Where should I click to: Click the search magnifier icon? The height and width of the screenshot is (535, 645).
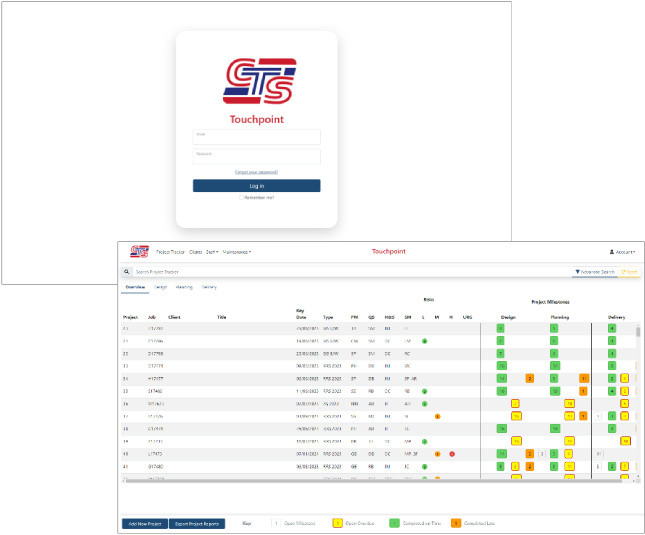pos(126,272)
